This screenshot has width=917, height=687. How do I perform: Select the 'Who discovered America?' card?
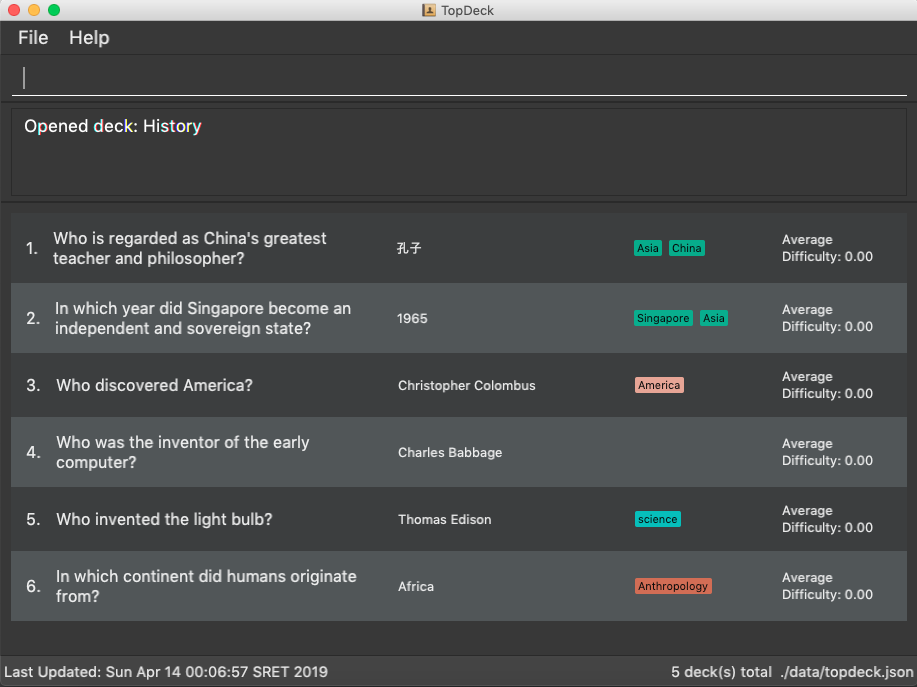(x=459, y=385)
